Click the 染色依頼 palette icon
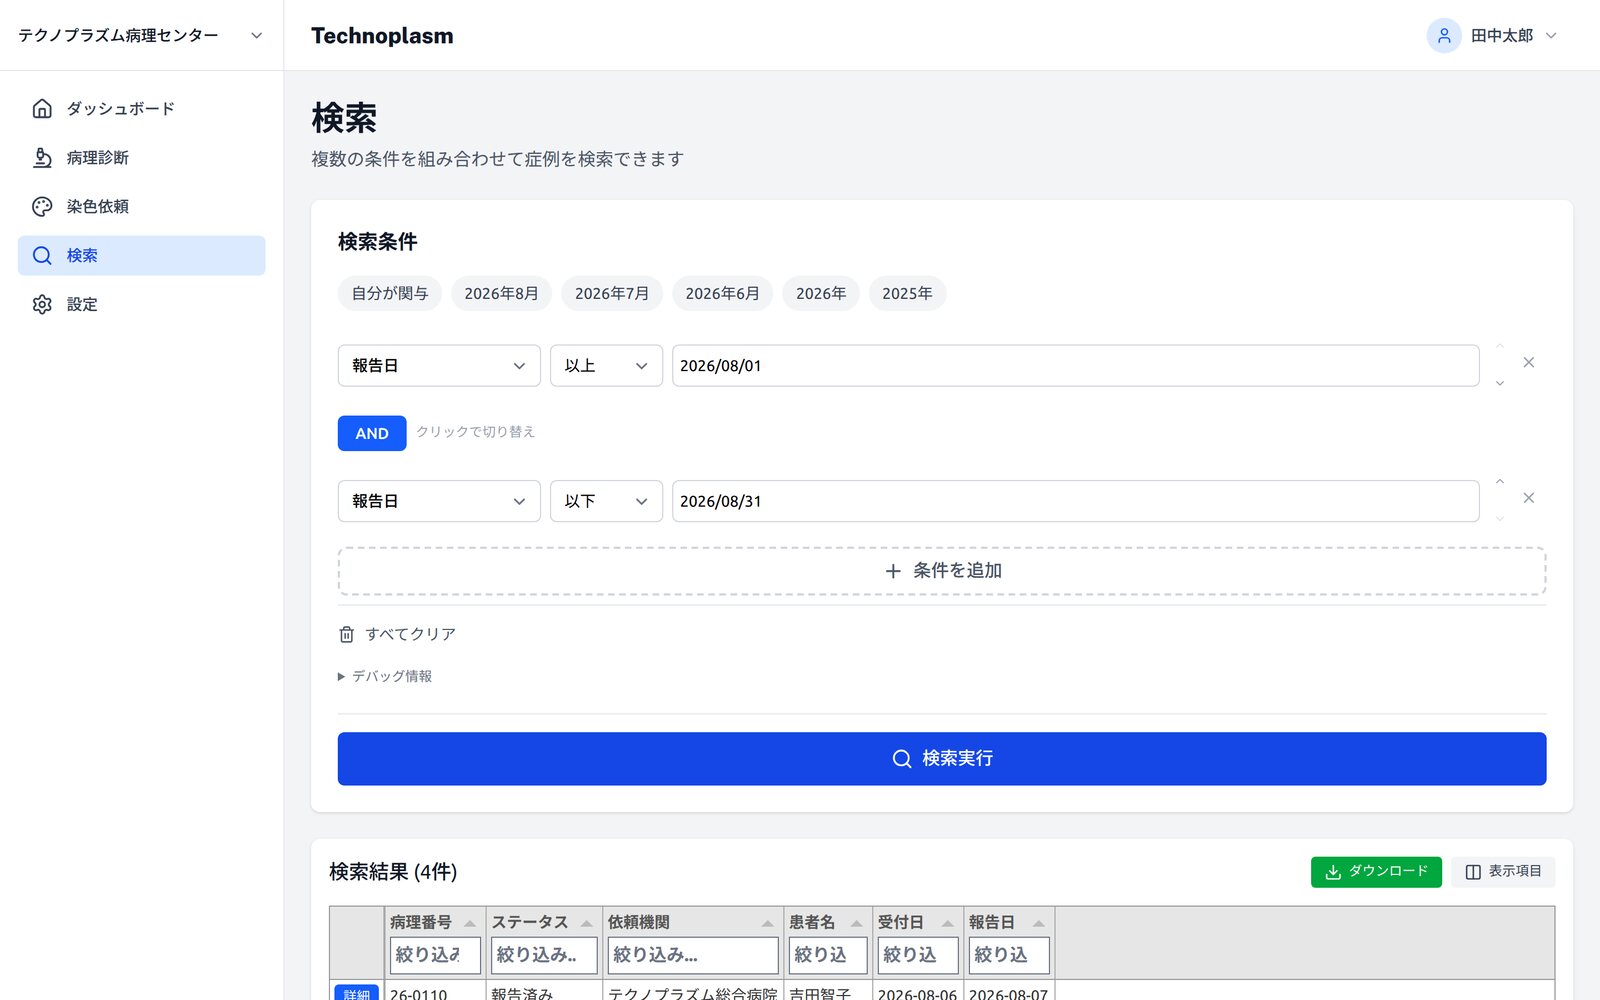The width and height of the screenshot is (1600, 1000). pyautogui.click(x=42, y=206)
